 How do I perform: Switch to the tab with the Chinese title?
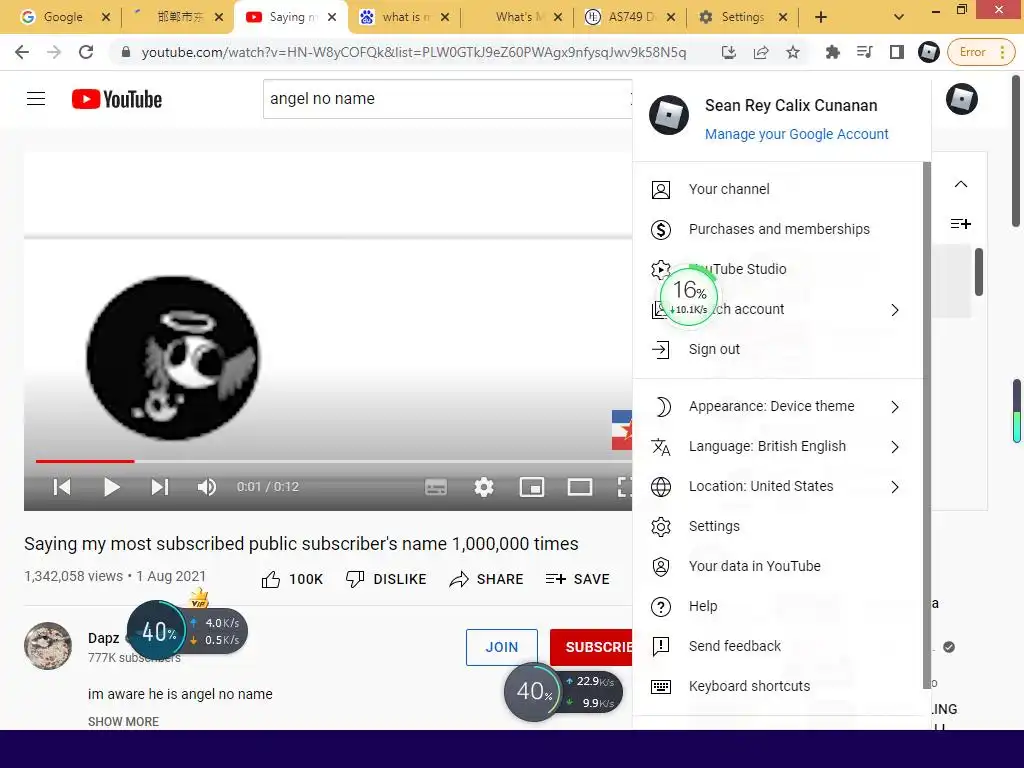point(180,17)
